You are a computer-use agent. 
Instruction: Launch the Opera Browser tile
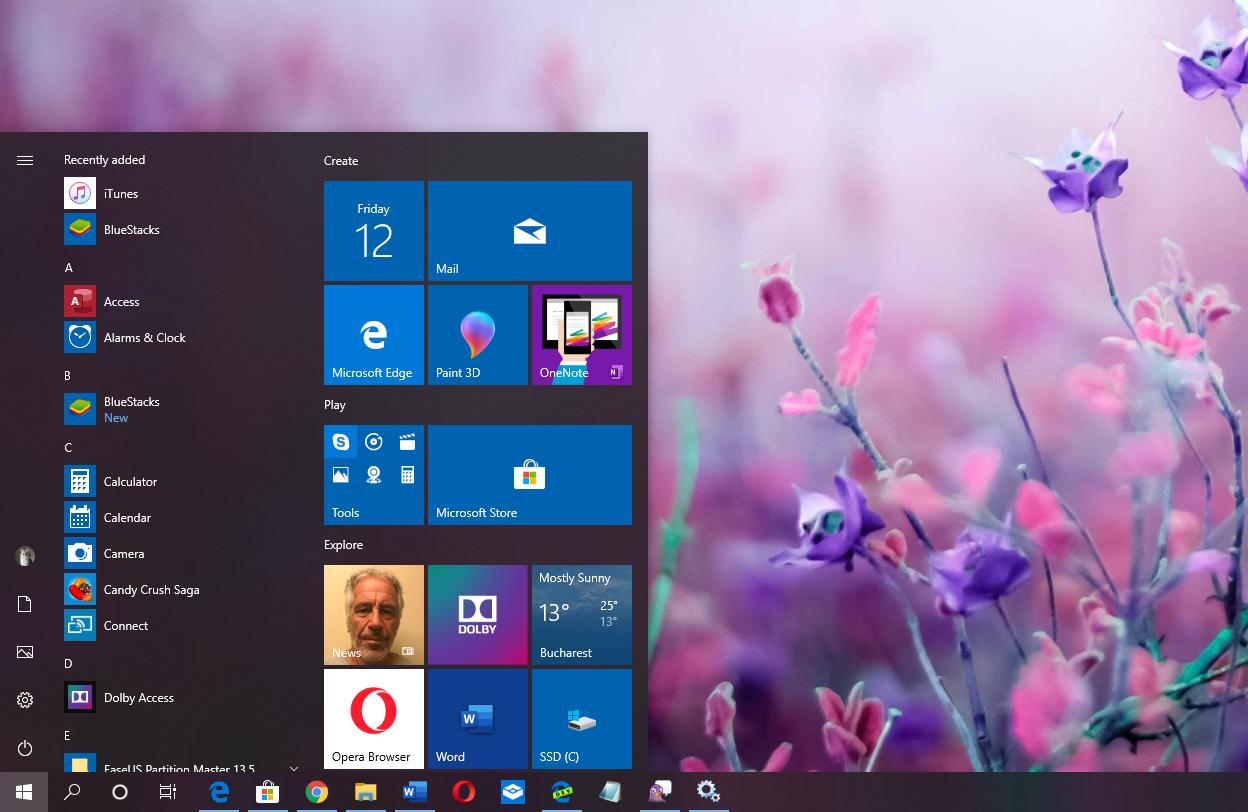point(374,719)
